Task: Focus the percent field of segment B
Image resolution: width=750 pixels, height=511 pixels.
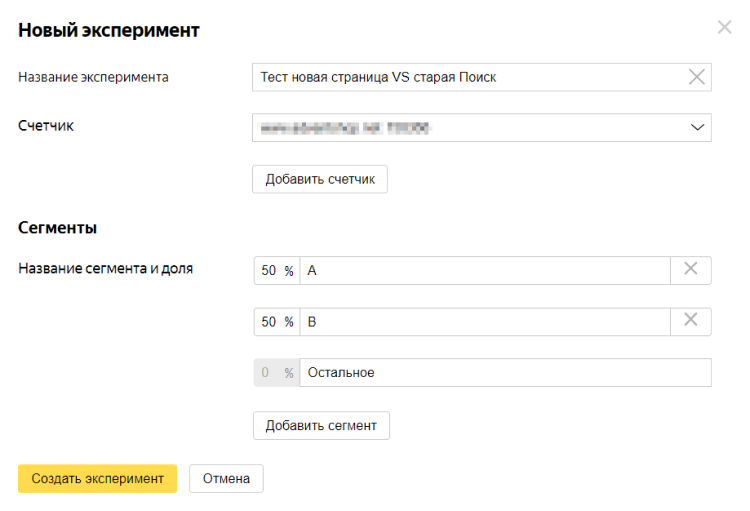Action: (x=269, y=322)
